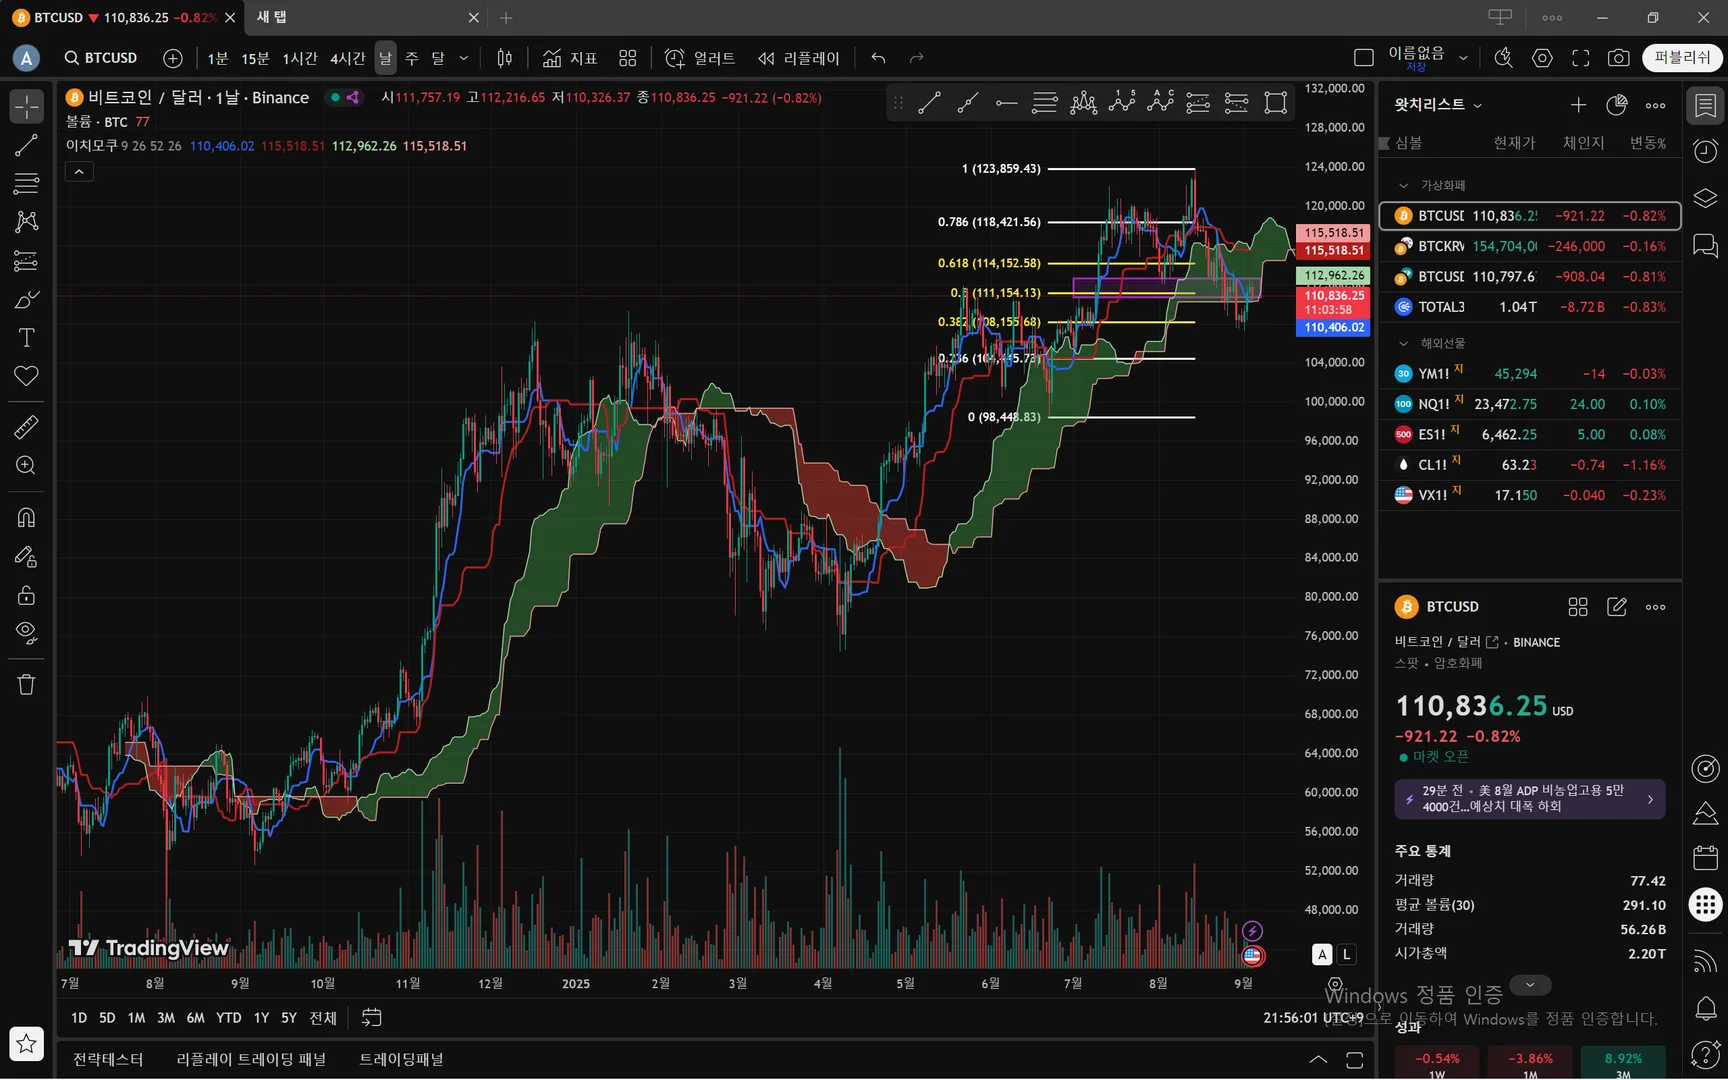
Task: Open watchlist more options menu
Action: [1656, 105]
